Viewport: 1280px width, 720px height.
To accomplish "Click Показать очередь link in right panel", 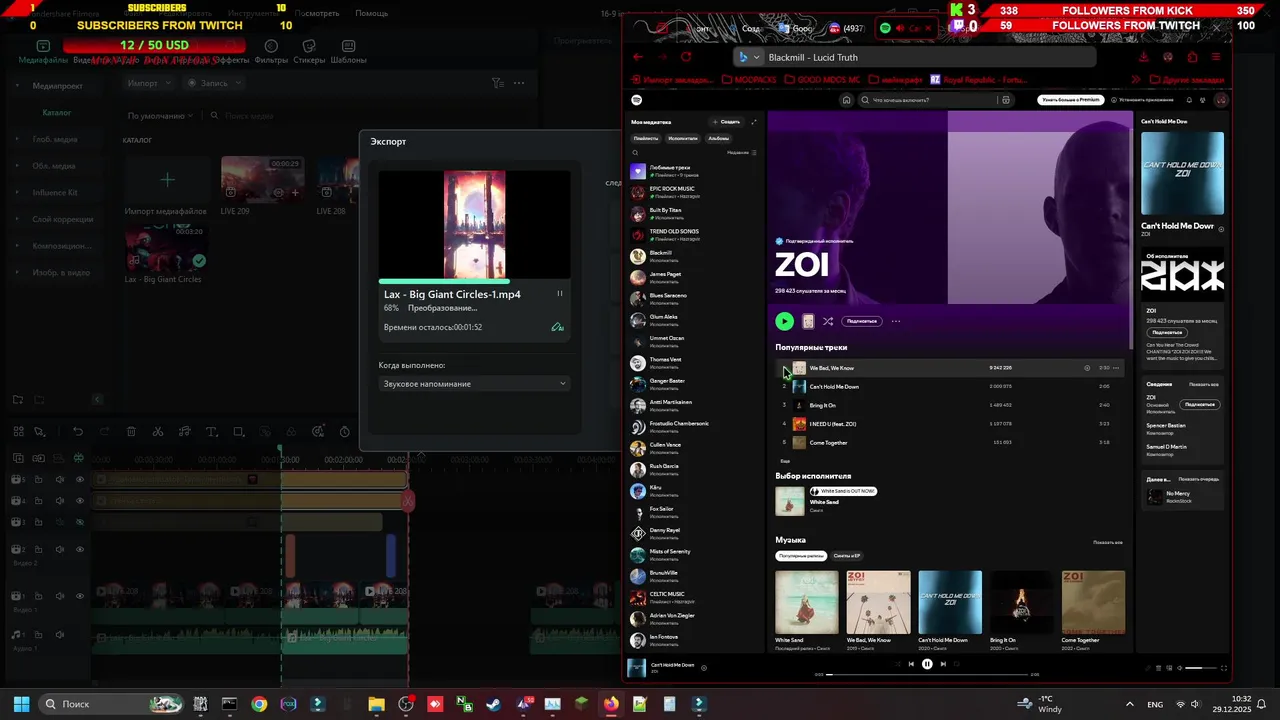I will coord(1198,480).
